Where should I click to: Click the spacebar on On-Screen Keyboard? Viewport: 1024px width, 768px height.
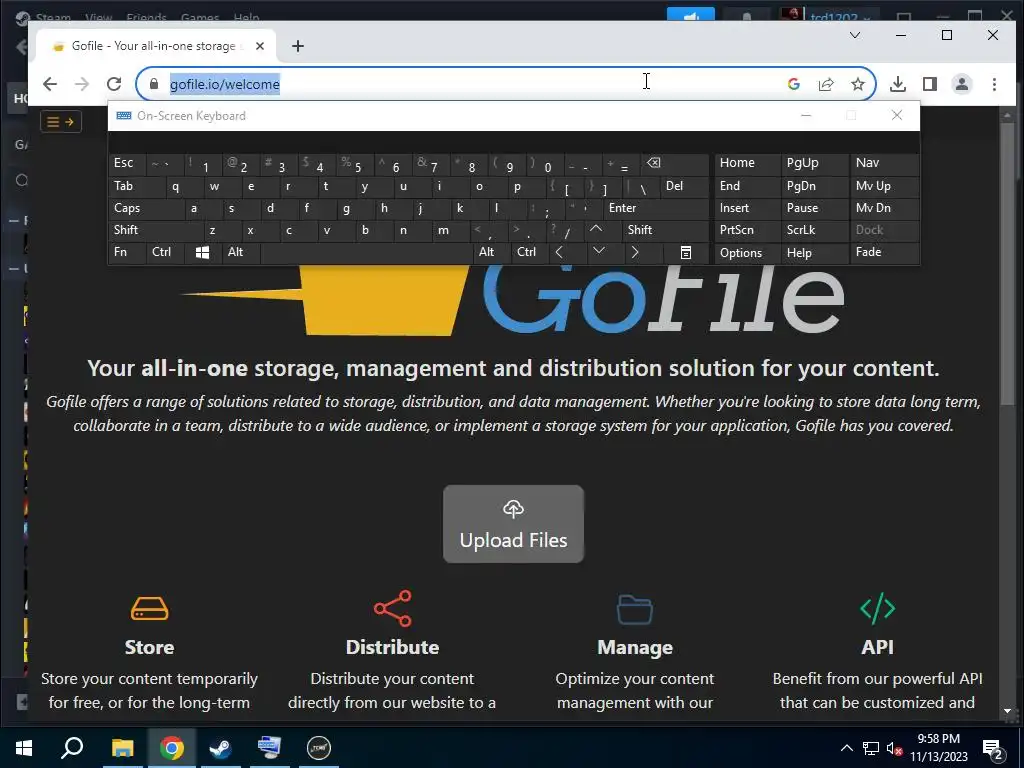(x=366, y=253)
